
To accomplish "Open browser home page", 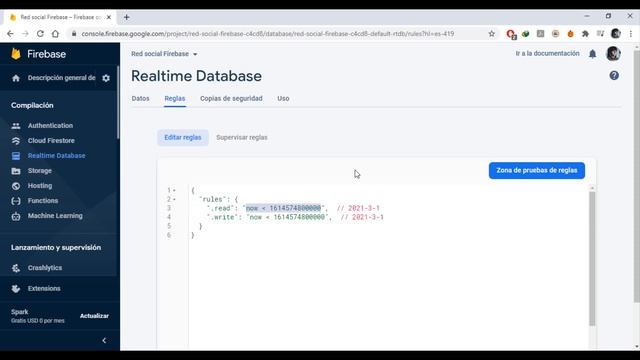I will tap(55, 34).
